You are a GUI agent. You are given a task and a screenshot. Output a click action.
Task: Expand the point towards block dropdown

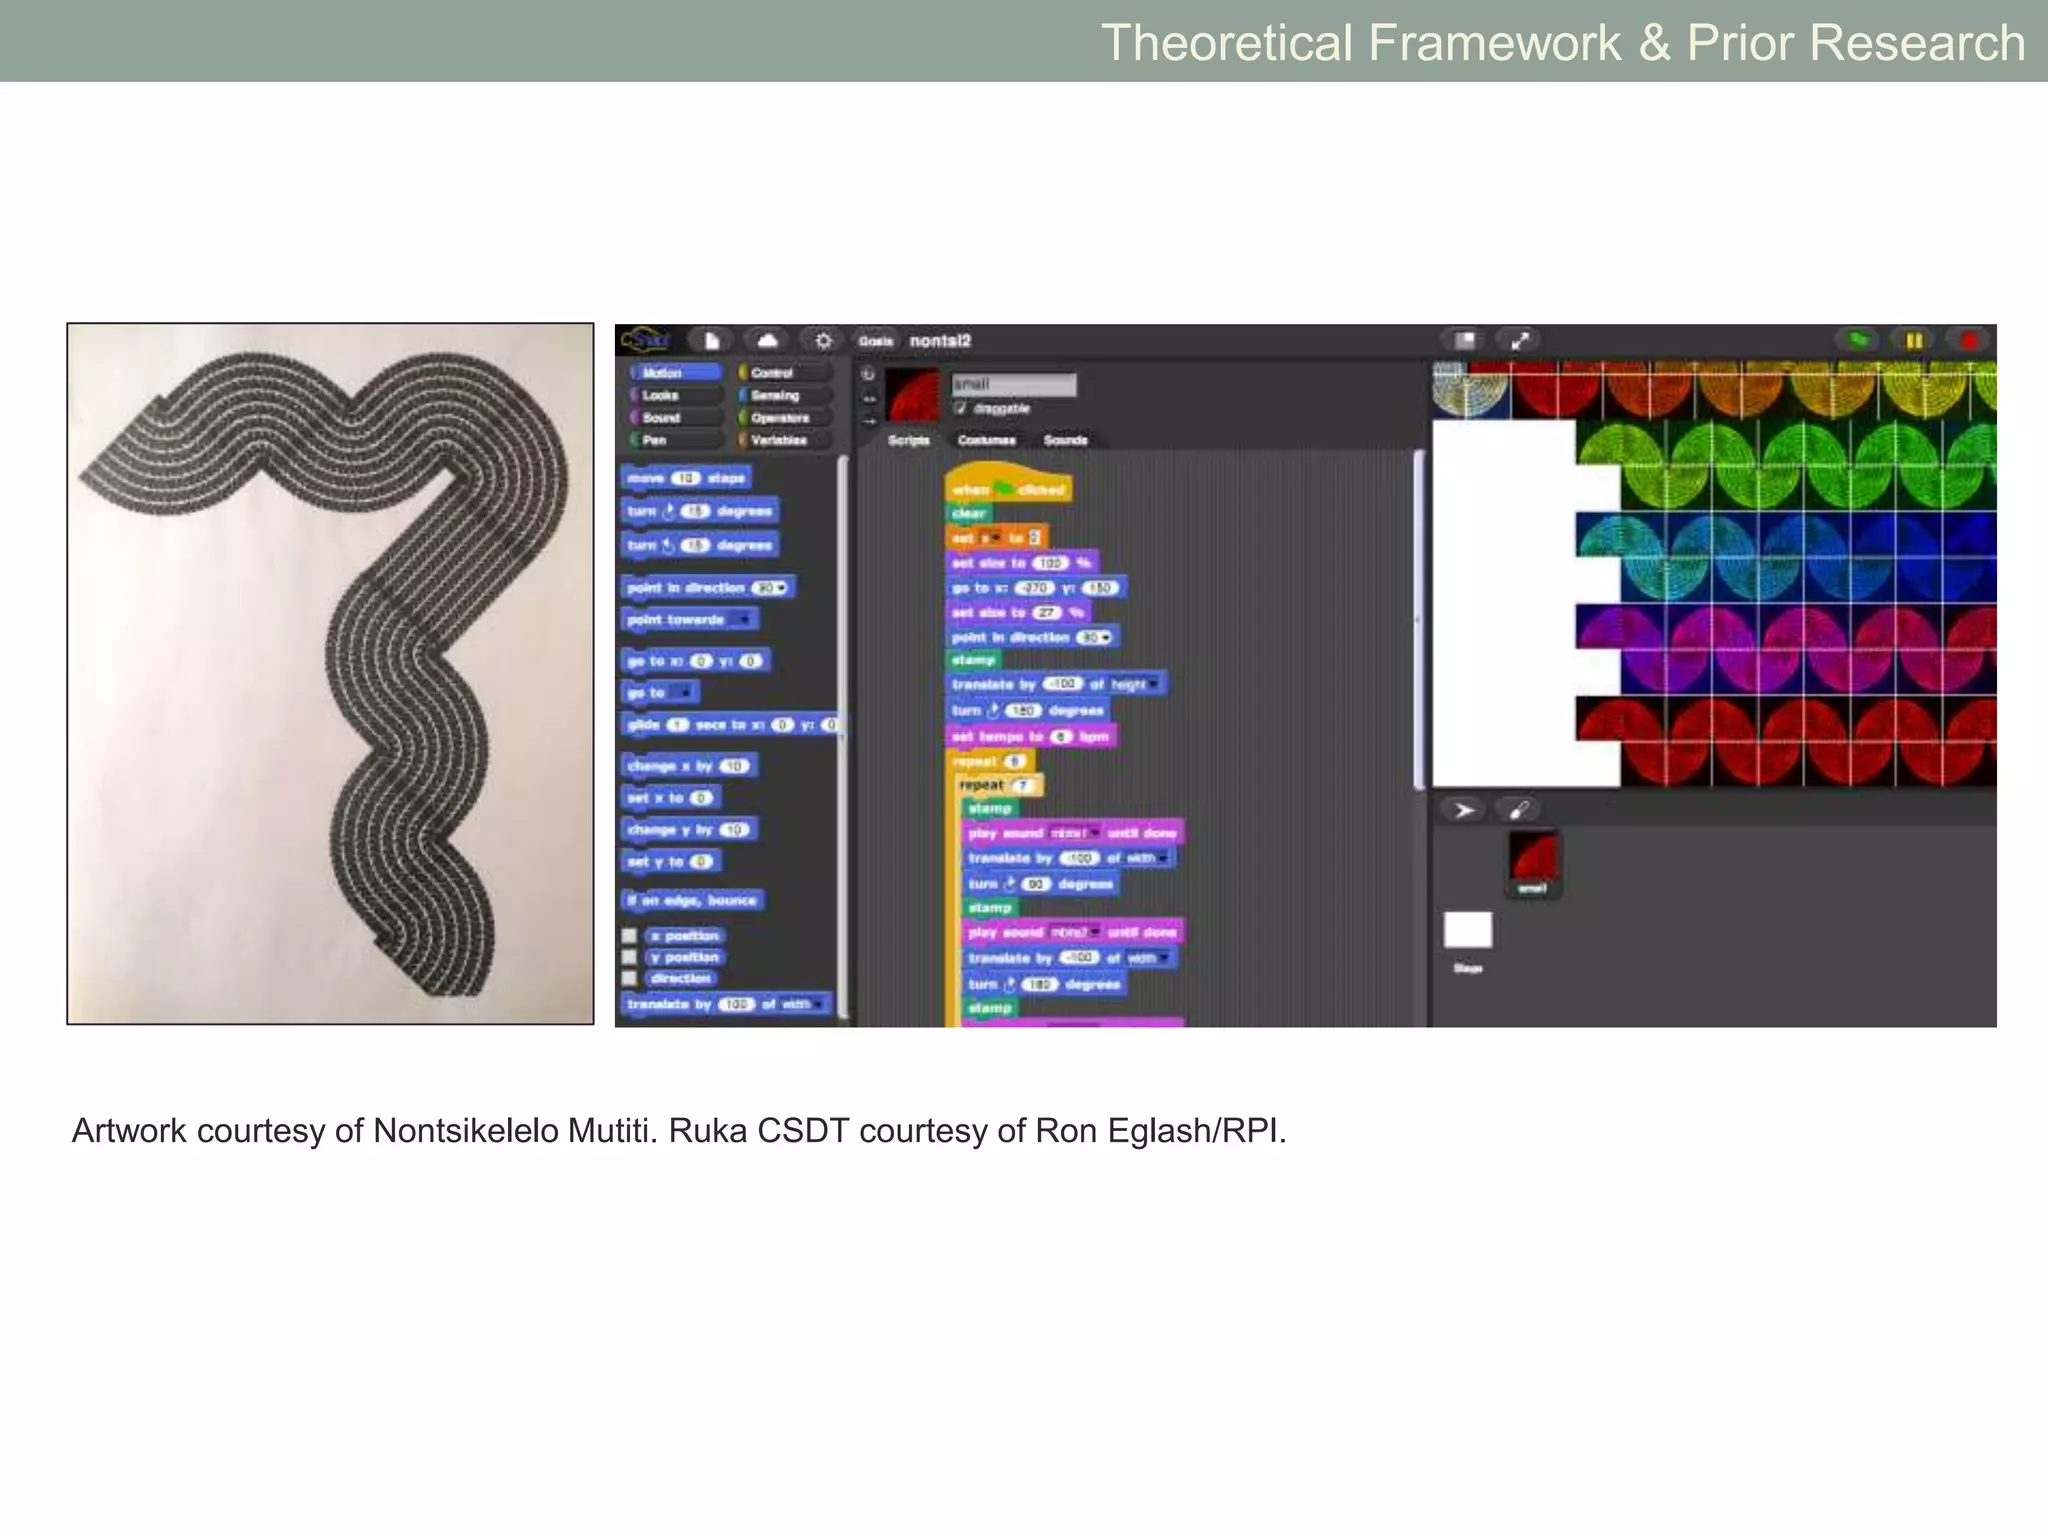tap(742, 620)
